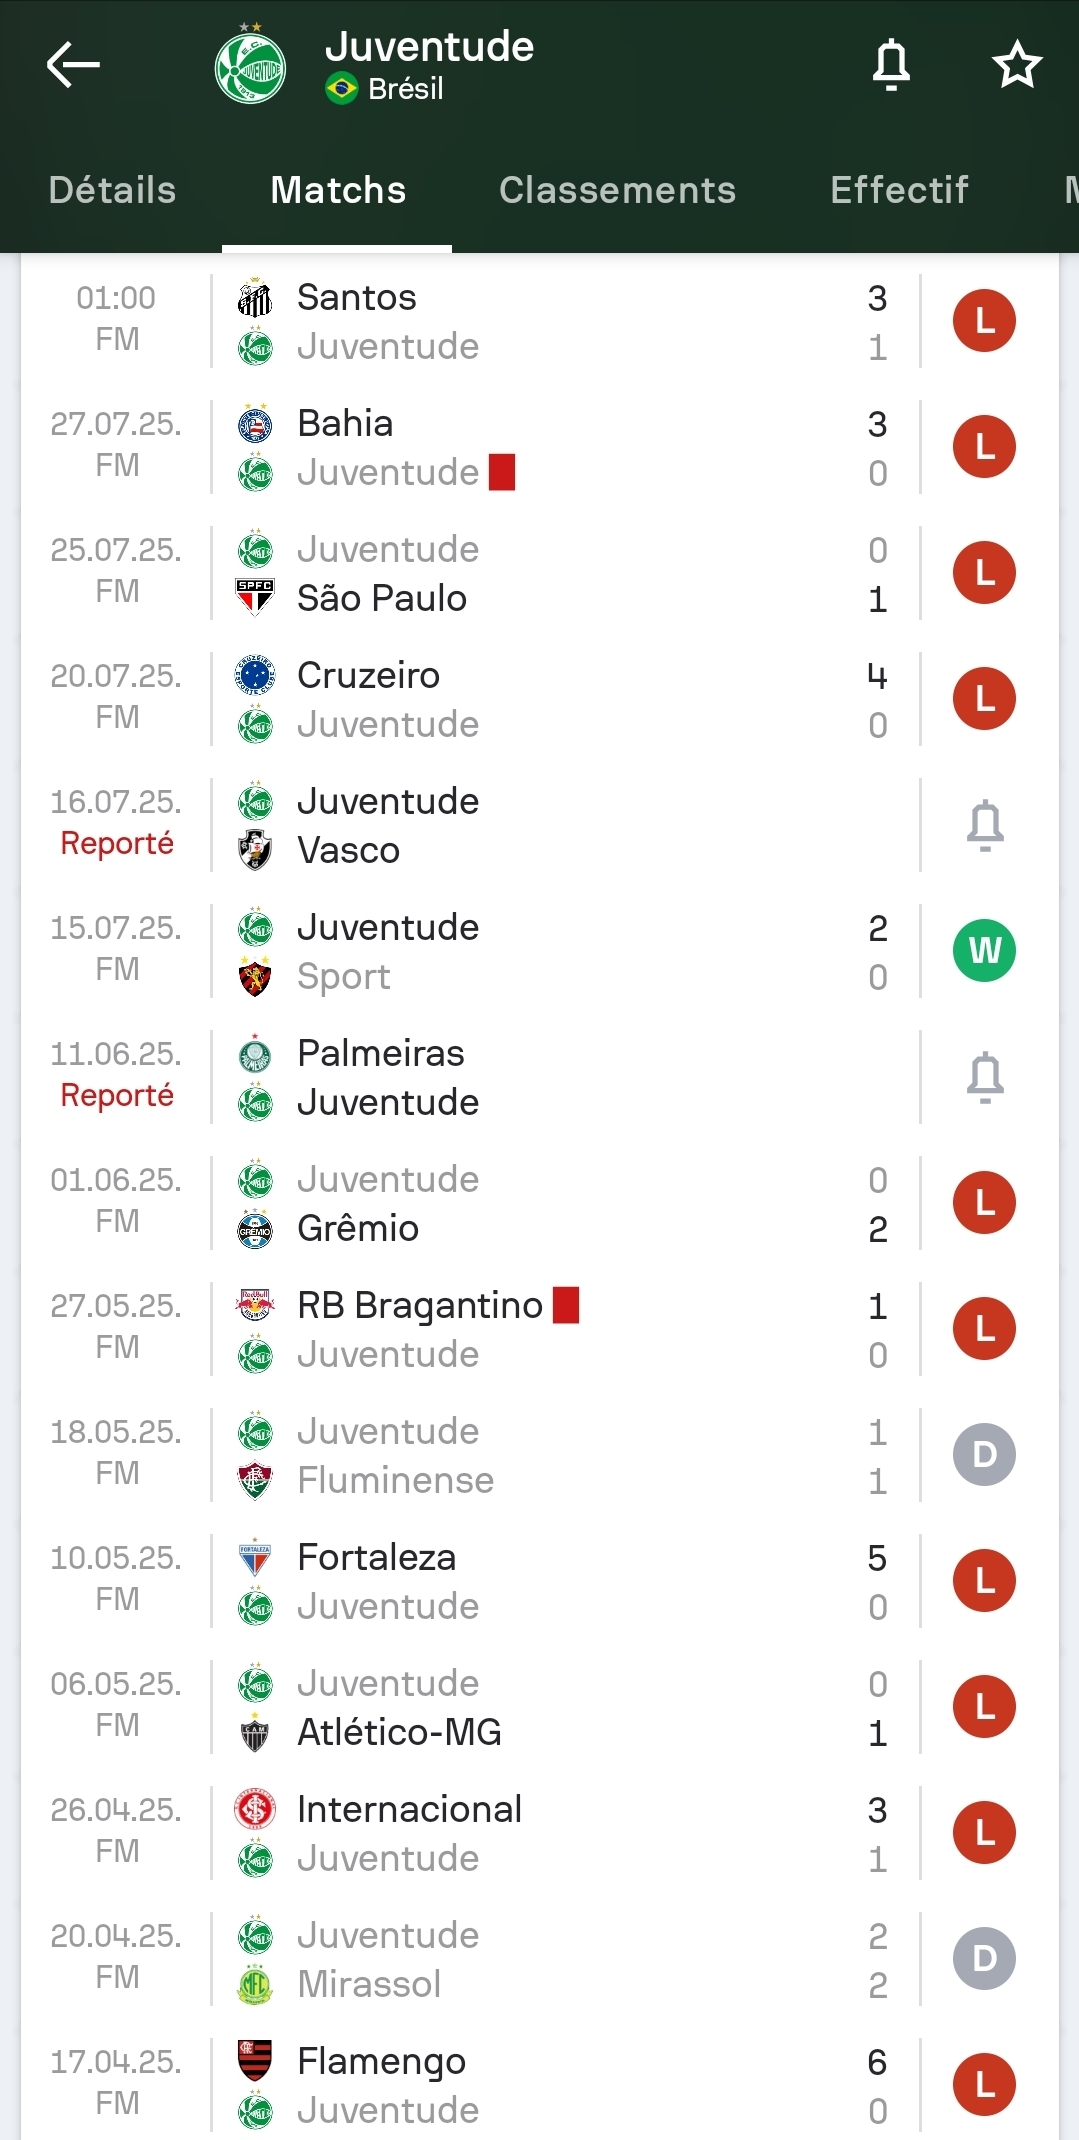Tap the Flamengo club crest
1079x2140 pixels.
[x=255, y=2061]
